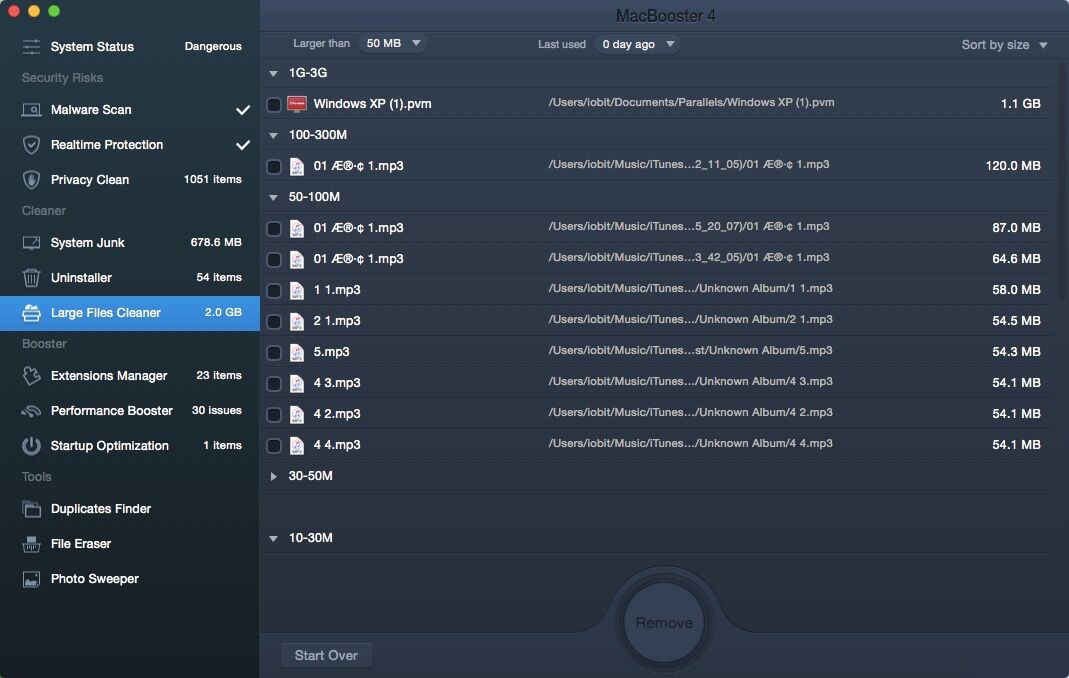This screenshot has width=1069, height=678.
Task: Click the round Remove button
Action: point(664,623)
